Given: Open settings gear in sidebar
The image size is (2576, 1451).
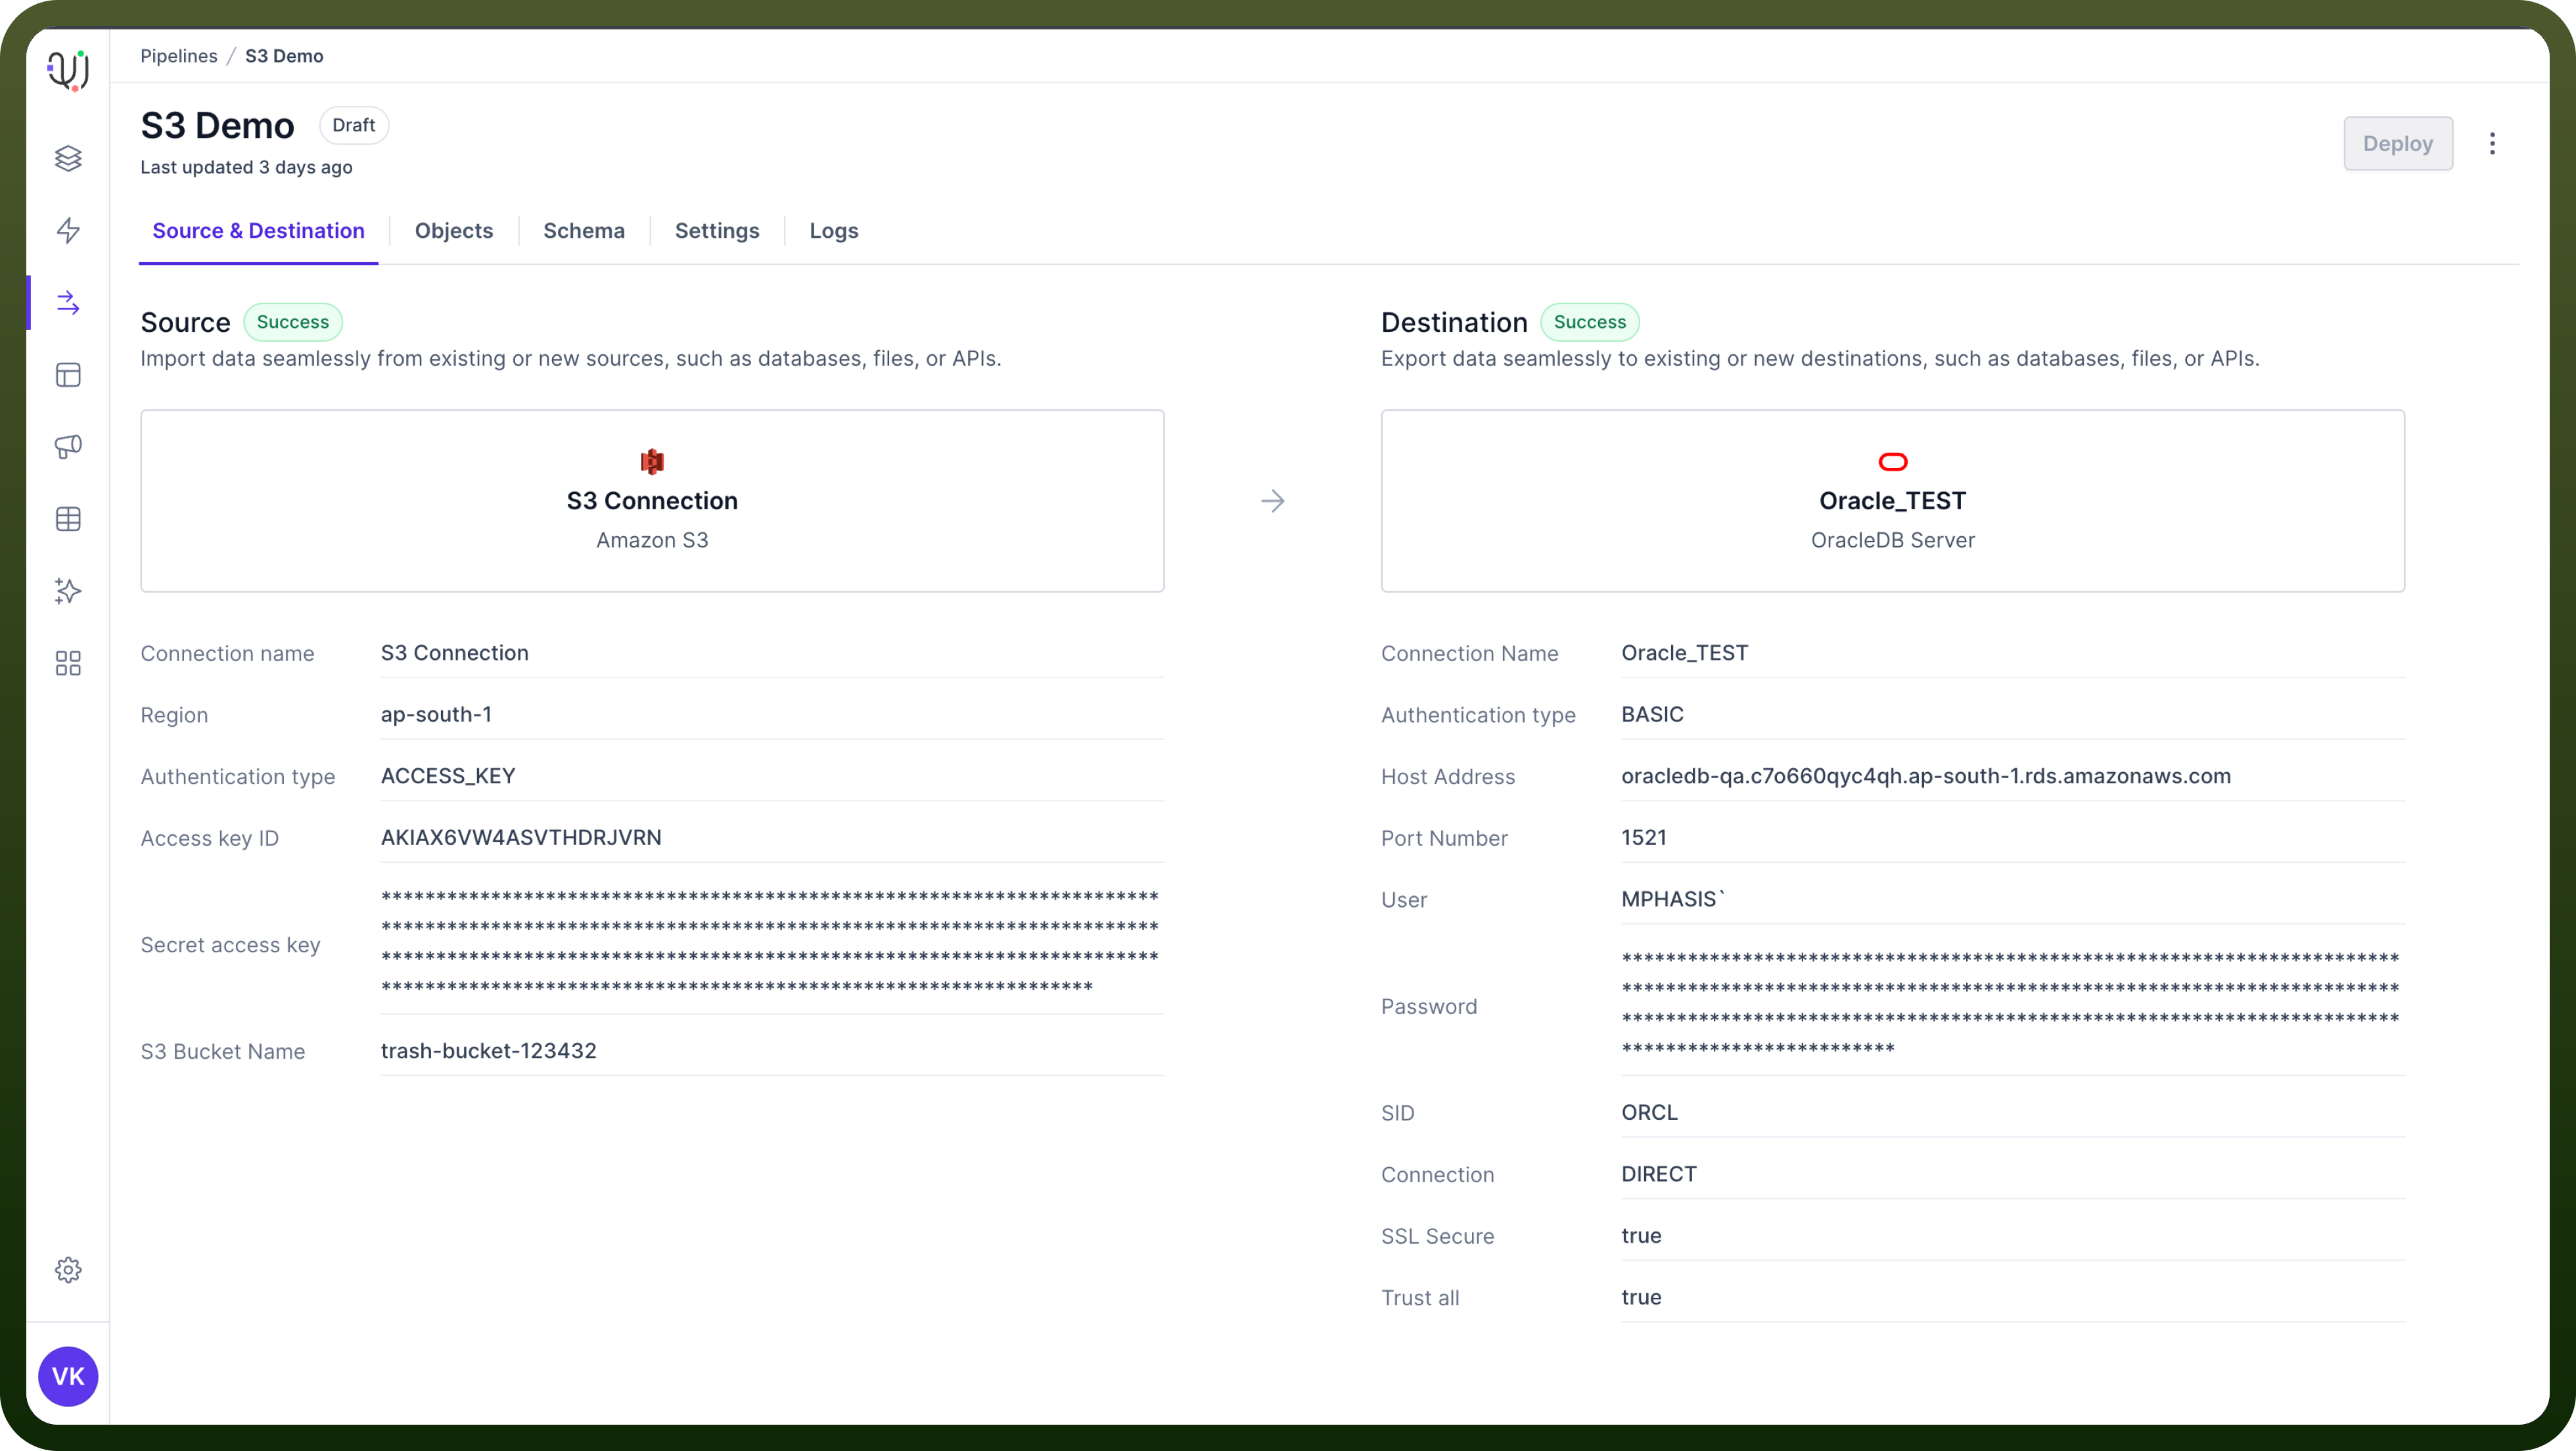Looking at the screenshot, I should pyautogui.click(x=68, y=1270).
